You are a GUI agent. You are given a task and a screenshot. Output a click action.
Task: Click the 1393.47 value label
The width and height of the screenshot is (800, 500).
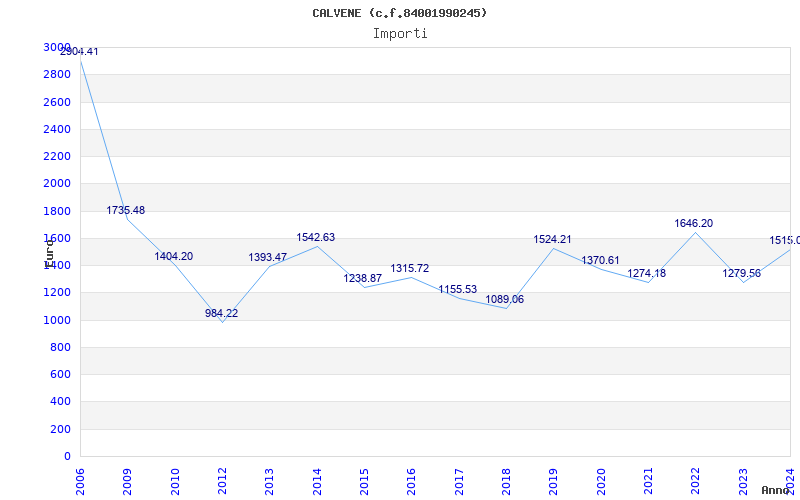point(267,257)
